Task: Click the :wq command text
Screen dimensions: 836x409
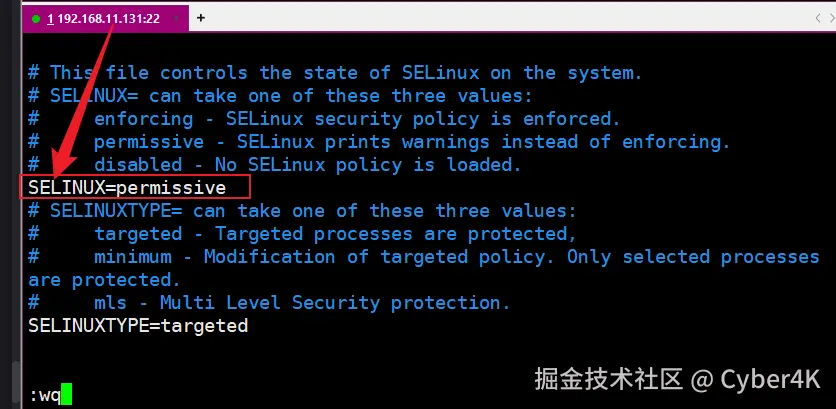Action: click(45, 395)
